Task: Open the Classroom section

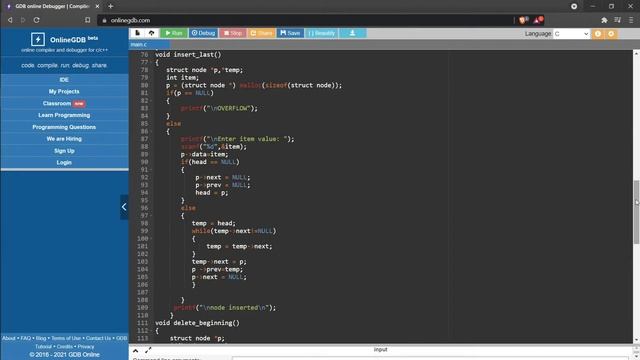Action: coord(64,103)
